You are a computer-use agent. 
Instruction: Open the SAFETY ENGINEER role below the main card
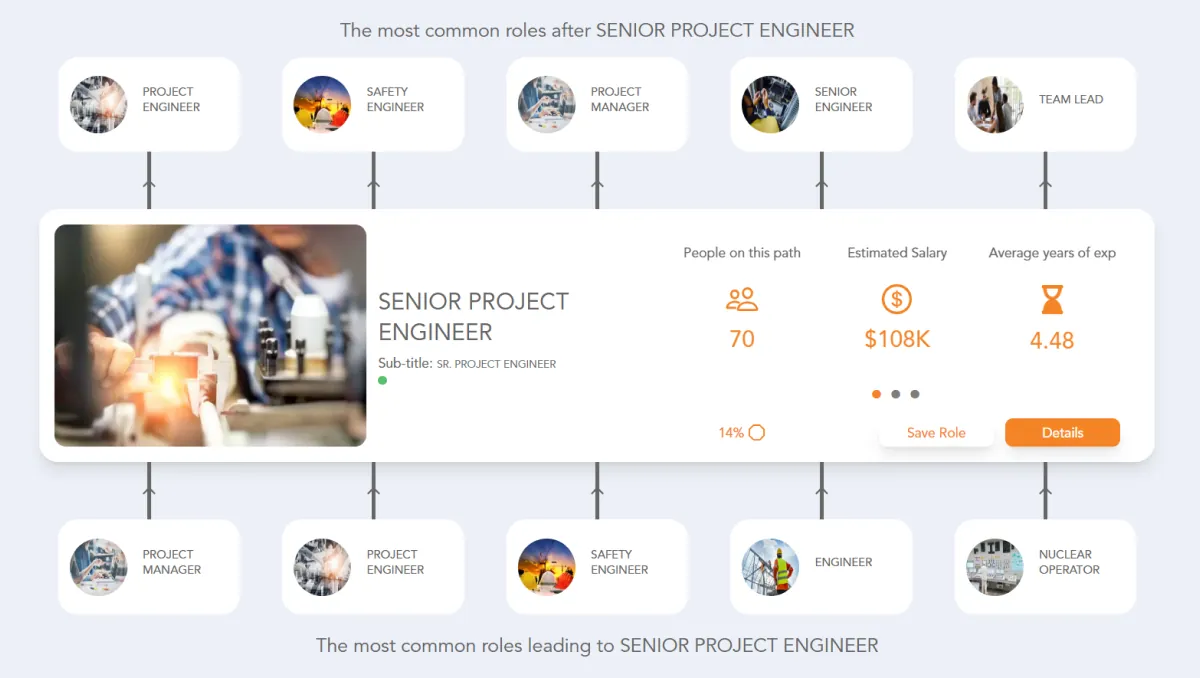pyautogui.click(x=597, y=566)
